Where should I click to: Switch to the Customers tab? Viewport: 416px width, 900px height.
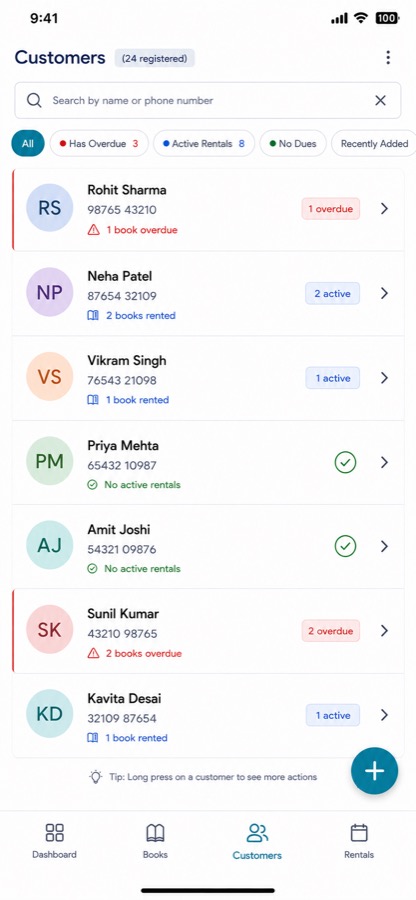click(x=257, y=841)
